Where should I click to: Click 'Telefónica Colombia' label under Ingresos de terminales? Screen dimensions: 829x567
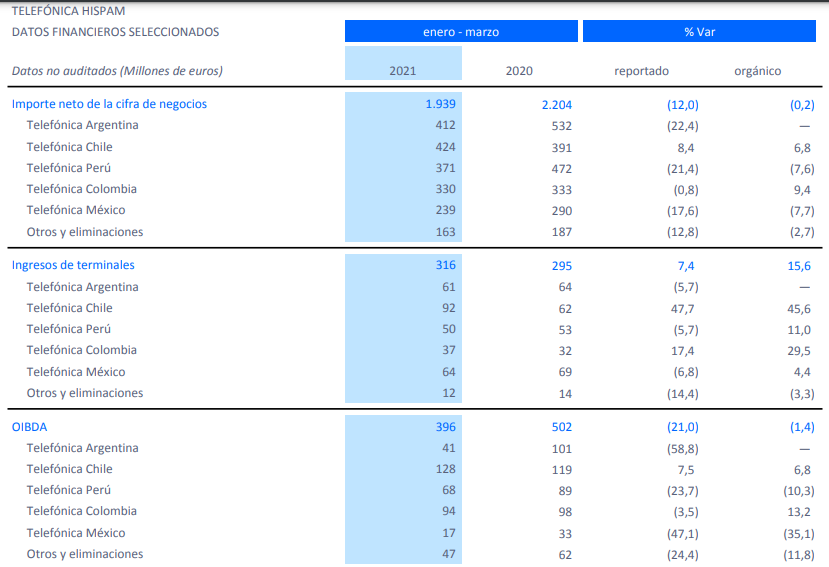click(x=81, y=350)
